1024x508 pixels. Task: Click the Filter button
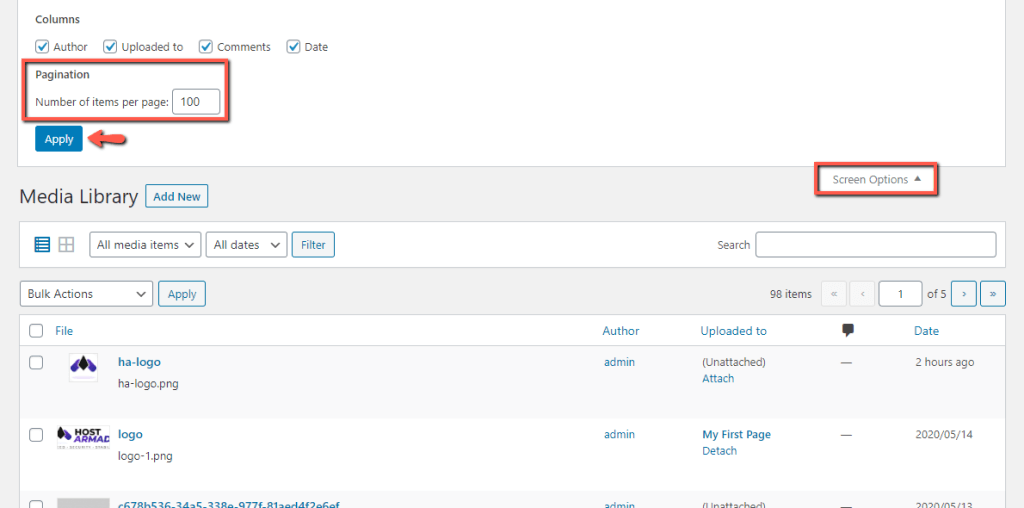(x=313, y=245)
